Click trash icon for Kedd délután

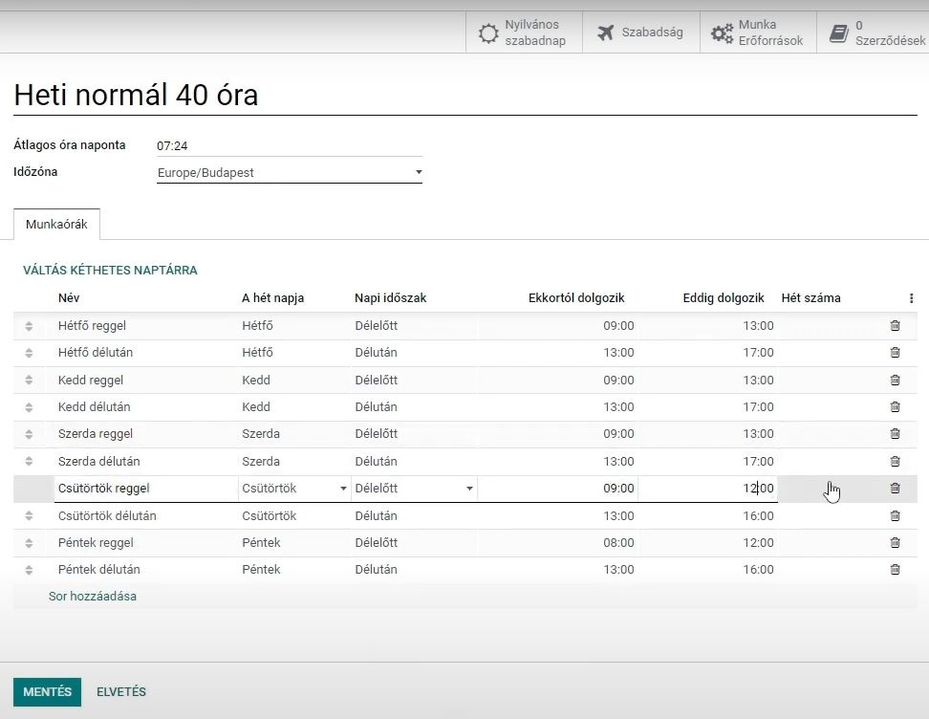point(894,407)
